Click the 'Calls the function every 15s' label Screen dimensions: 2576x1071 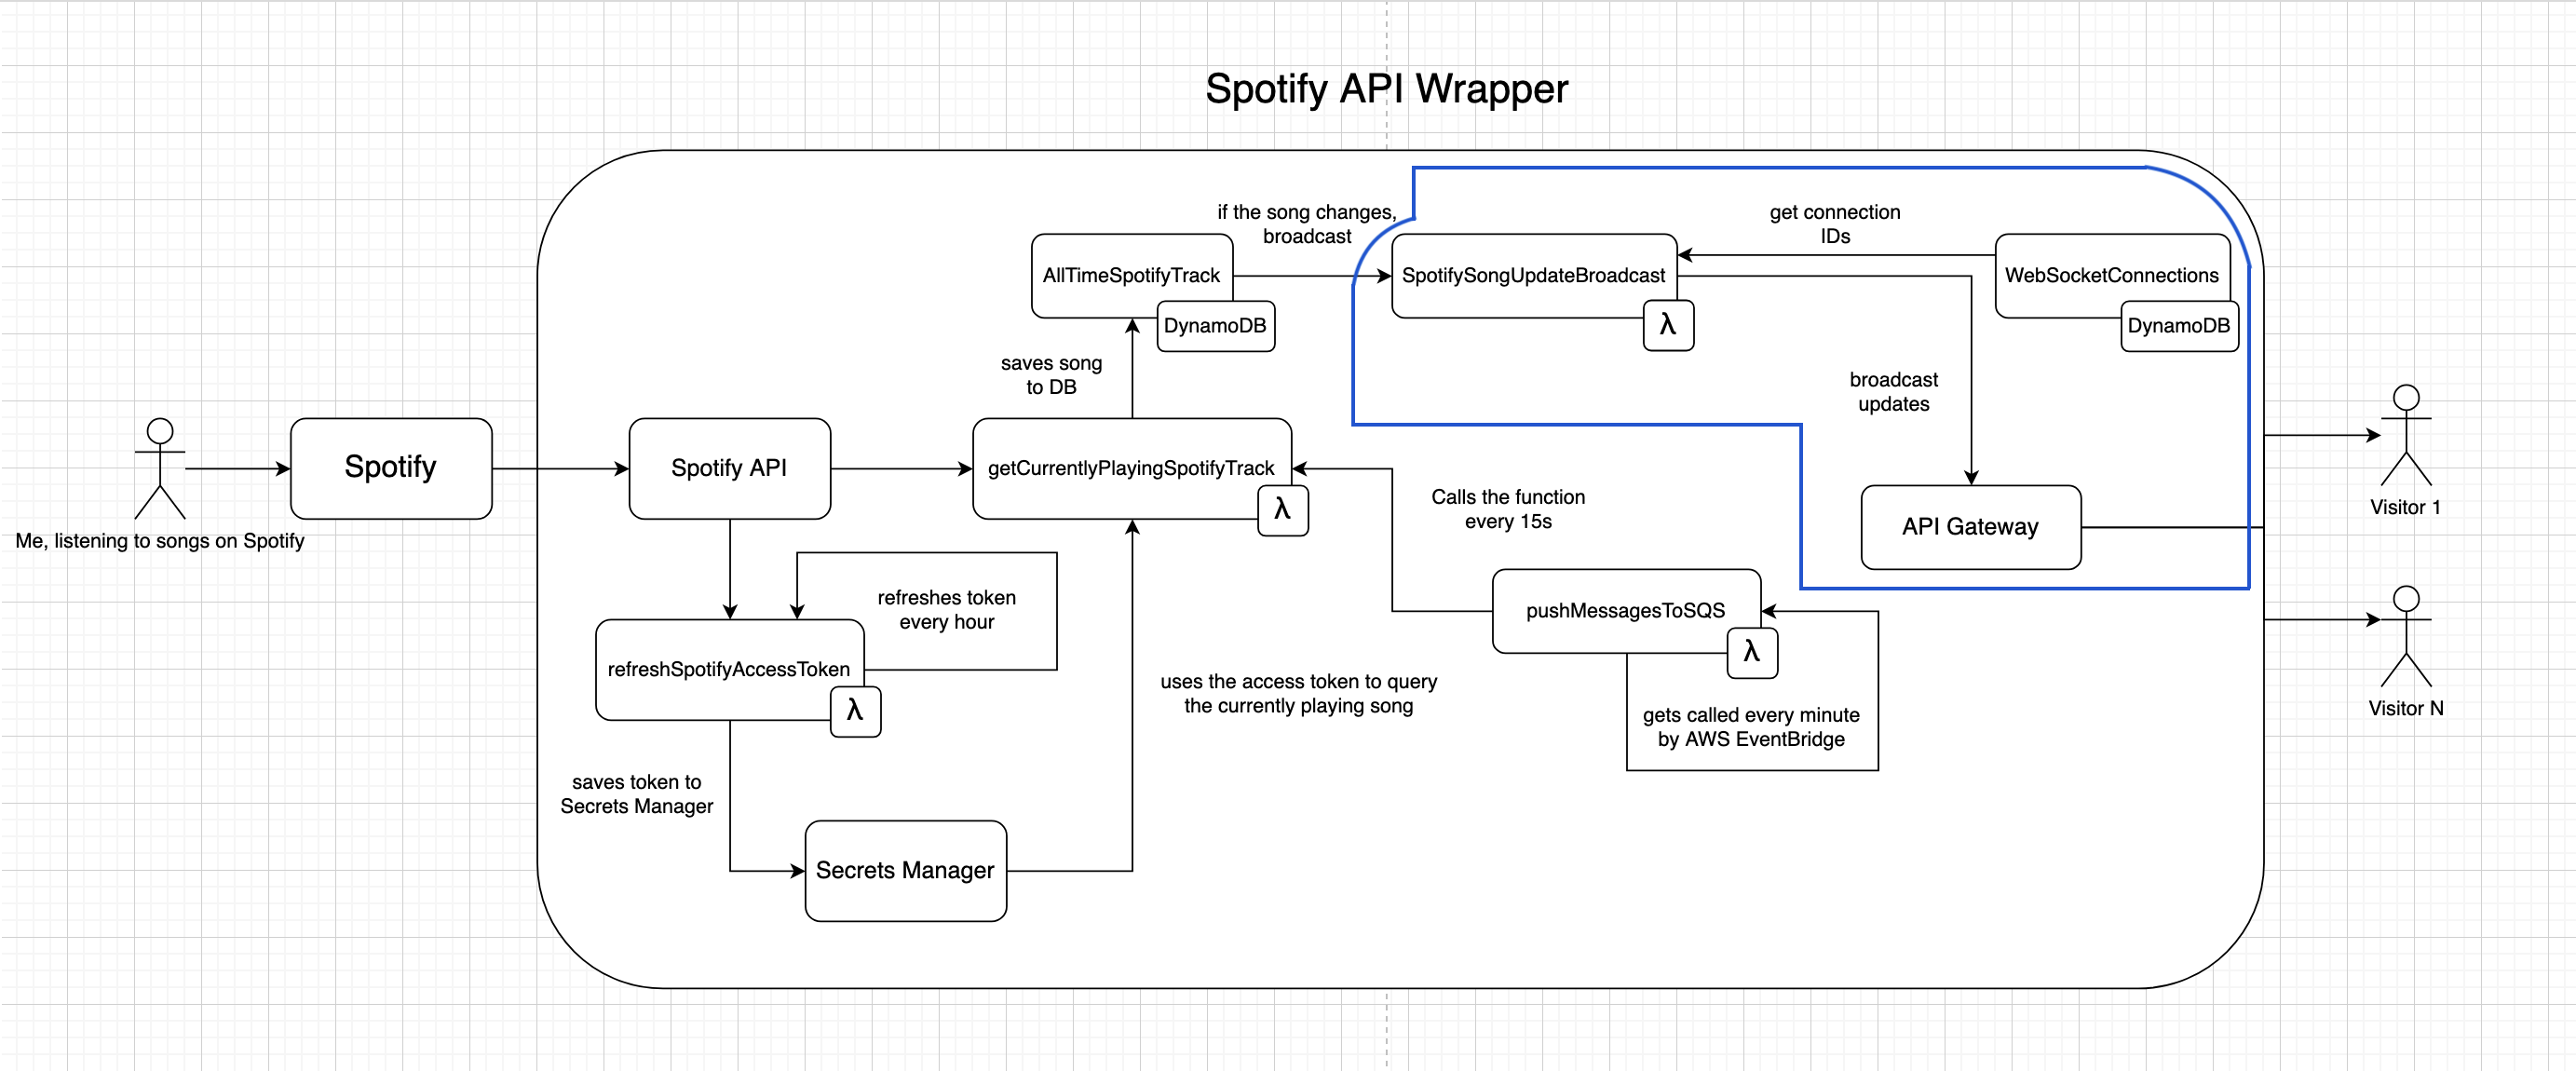[1509, 509]
